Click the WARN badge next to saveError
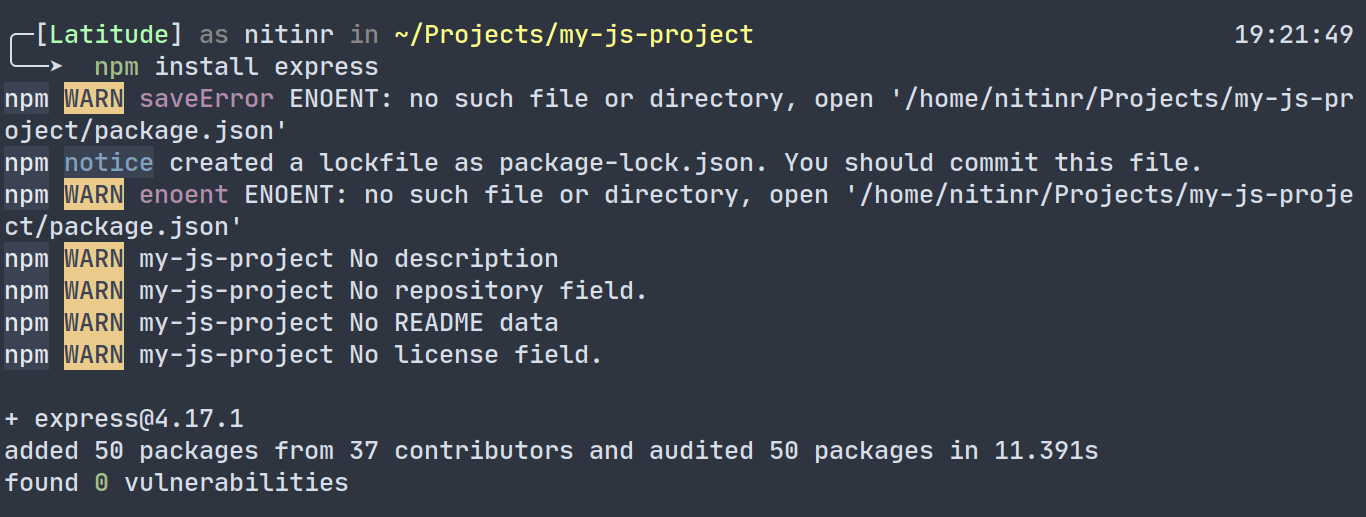The width and height of the screenshot is (1366, 517). coord(94,99)
